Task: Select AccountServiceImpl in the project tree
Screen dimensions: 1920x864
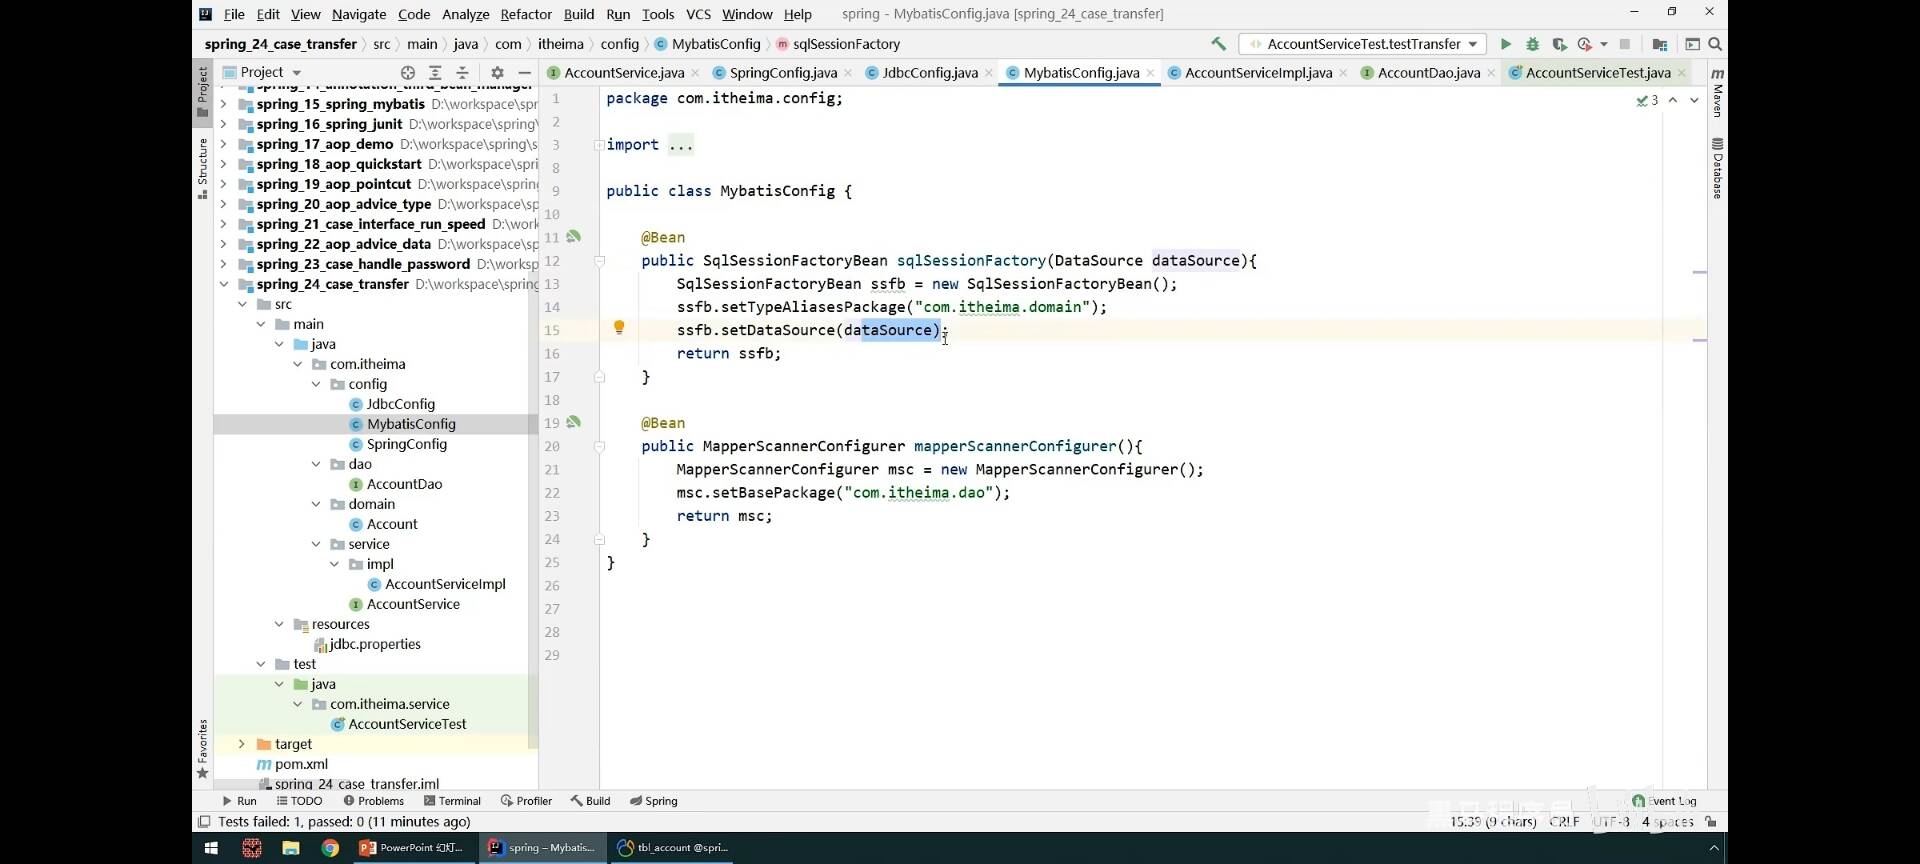Action: 445,584
